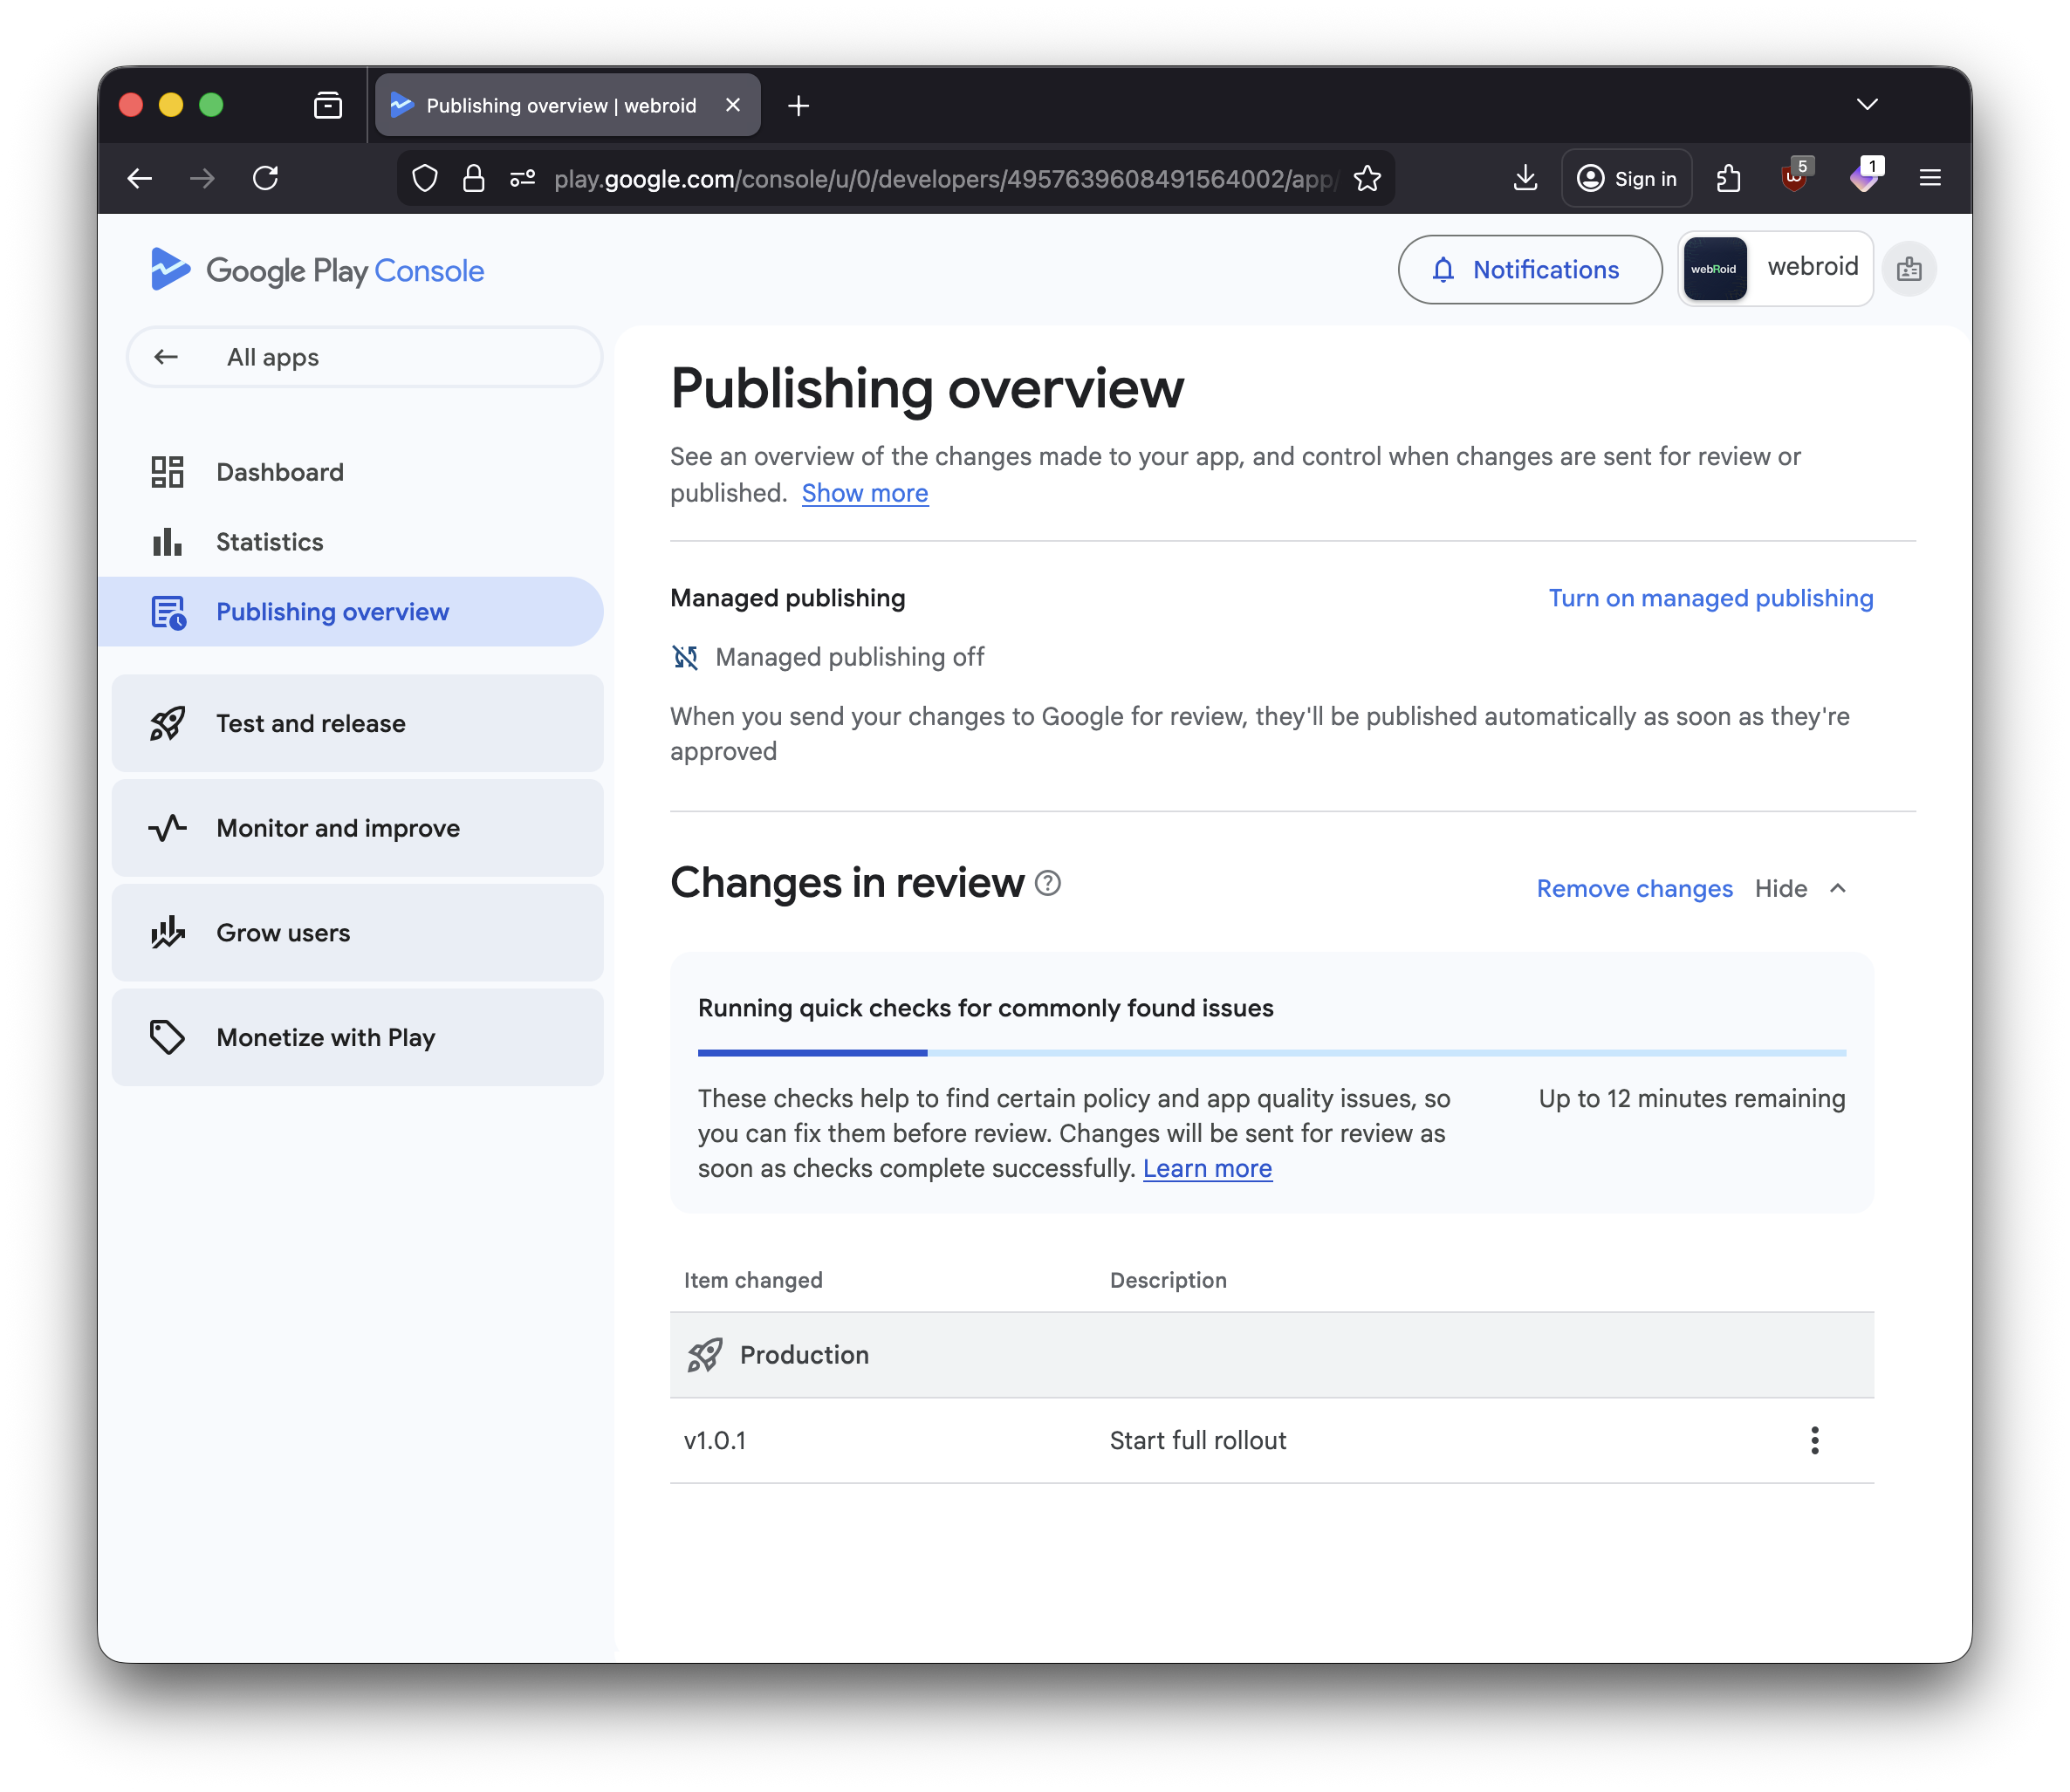Open the webroid app selector
This screenshot has height=1792, width=2070.
[1774, 269]
